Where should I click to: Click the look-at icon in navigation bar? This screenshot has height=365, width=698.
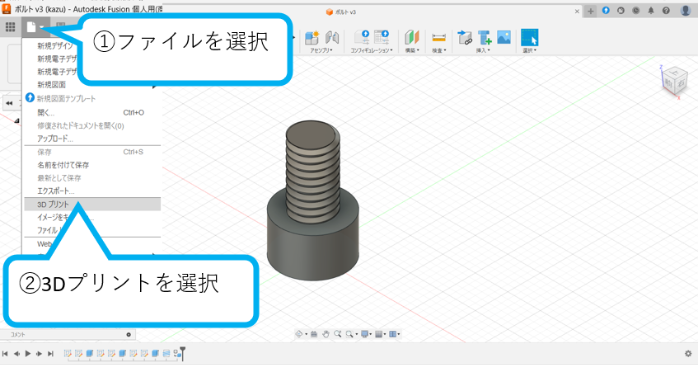314,334
